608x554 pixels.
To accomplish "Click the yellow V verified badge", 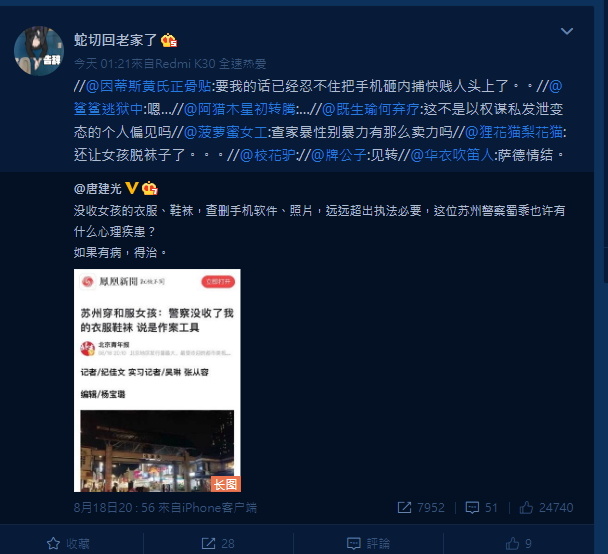I will click(132, 188).
